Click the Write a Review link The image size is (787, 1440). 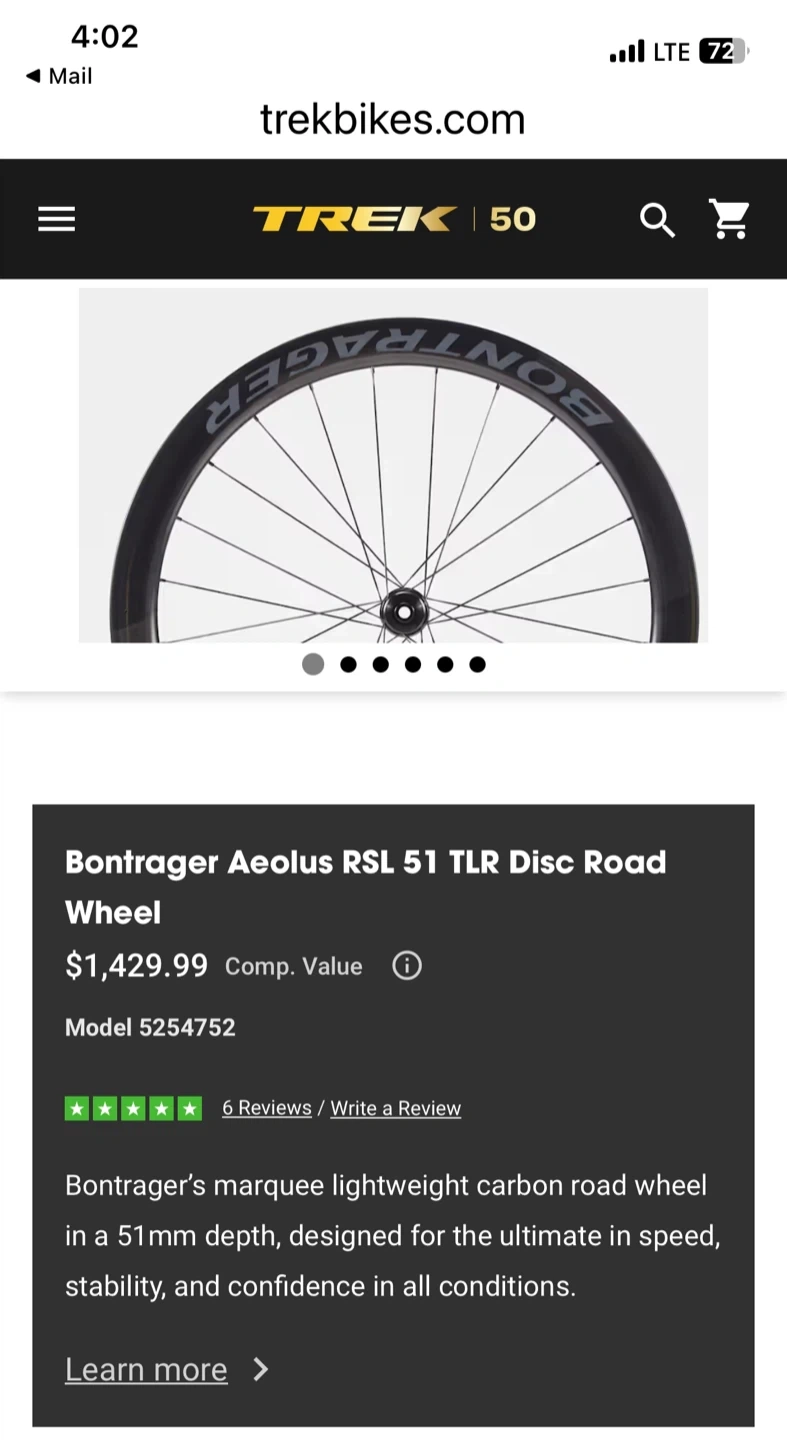(x=396, y=1108)
